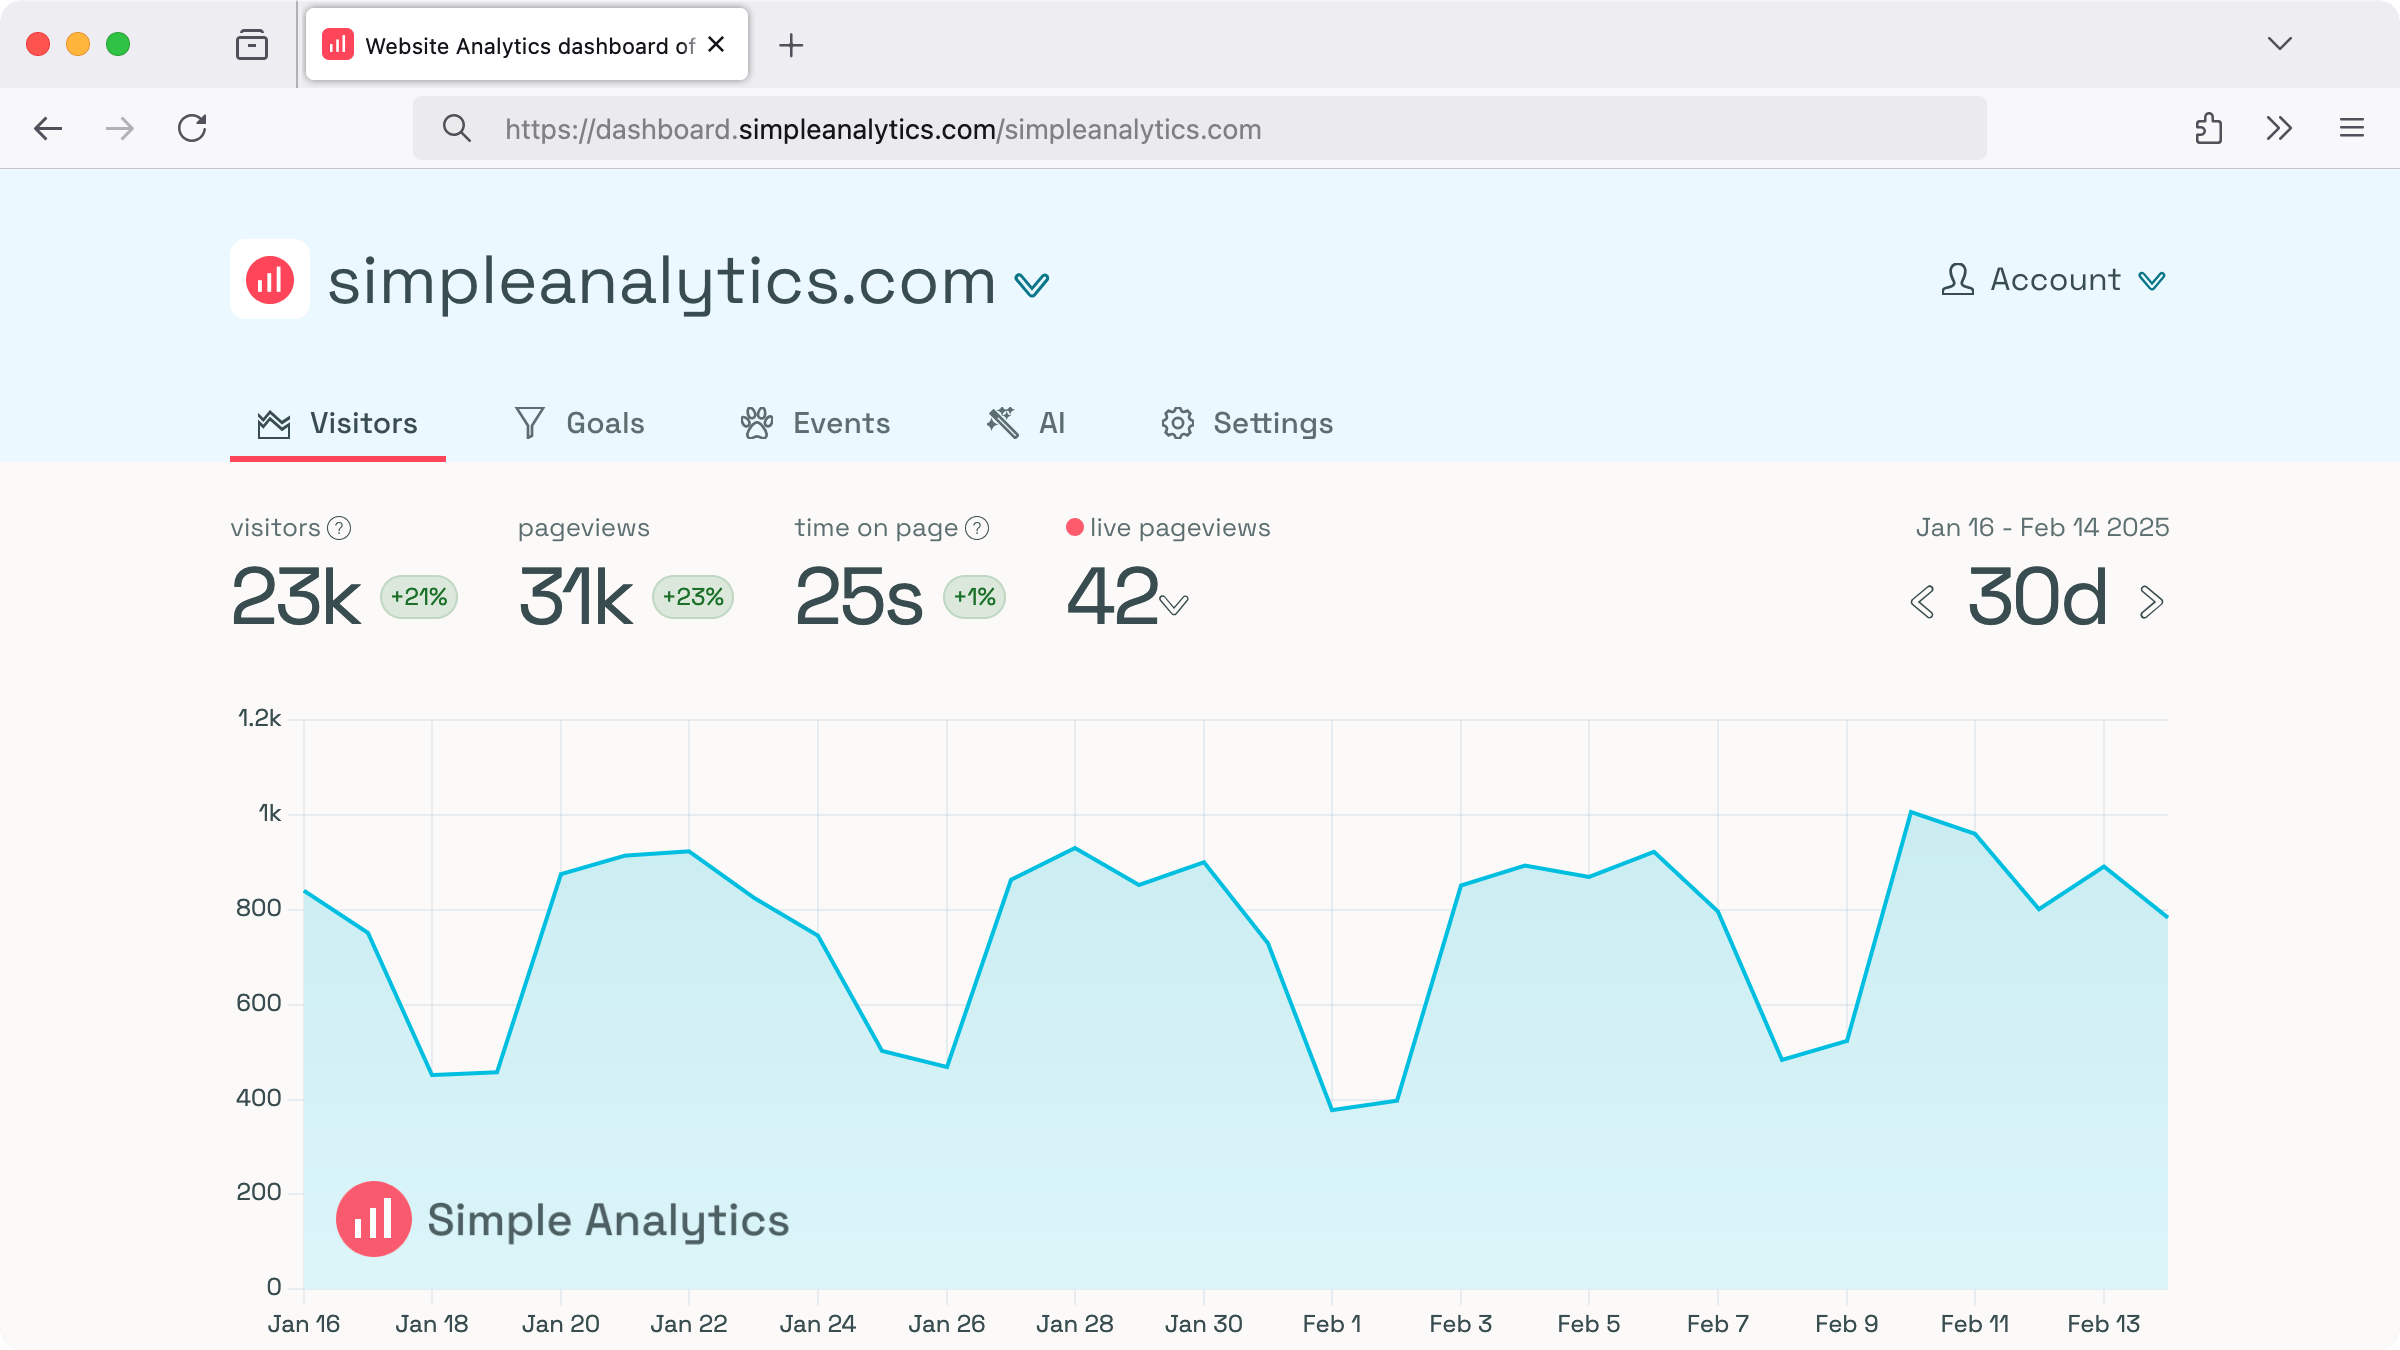The width and height of the screenshot is (2400, 1350).
Task: Open the visitors help question mark
Action: pos(338,526)
